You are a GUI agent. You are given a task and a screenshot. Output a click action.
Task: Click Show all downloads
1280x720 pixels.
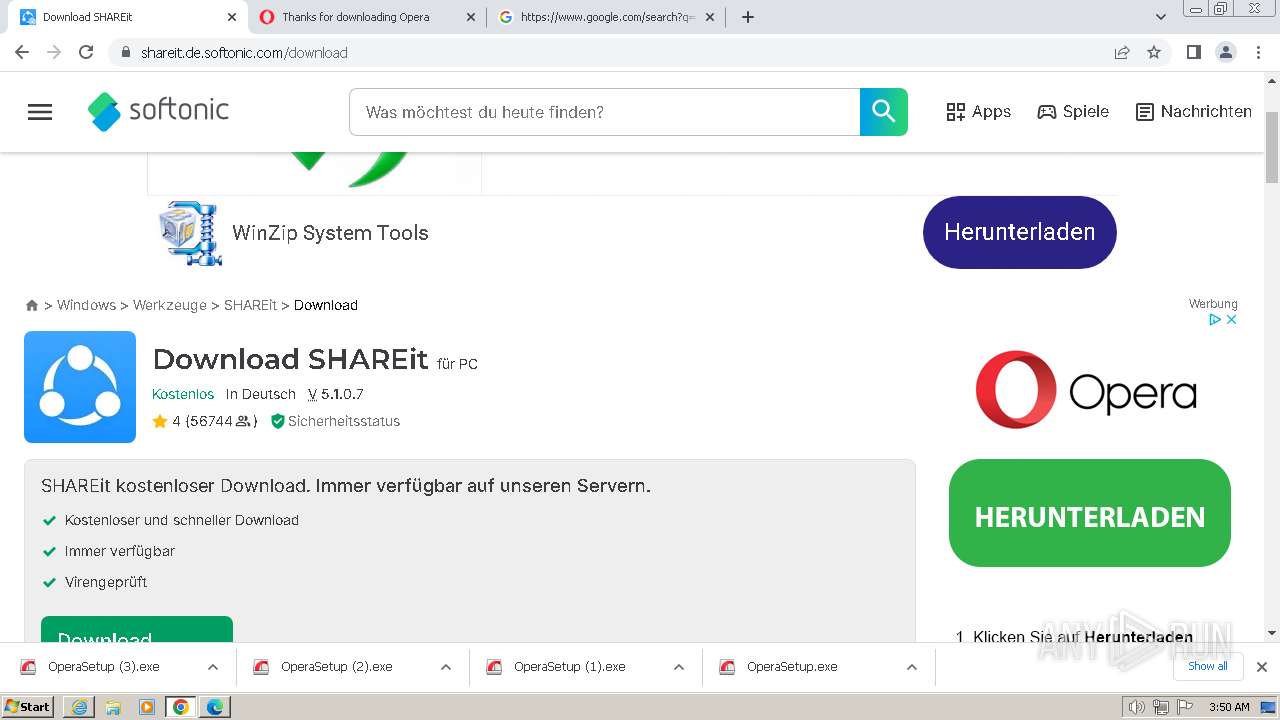(x=1208, y=666)
